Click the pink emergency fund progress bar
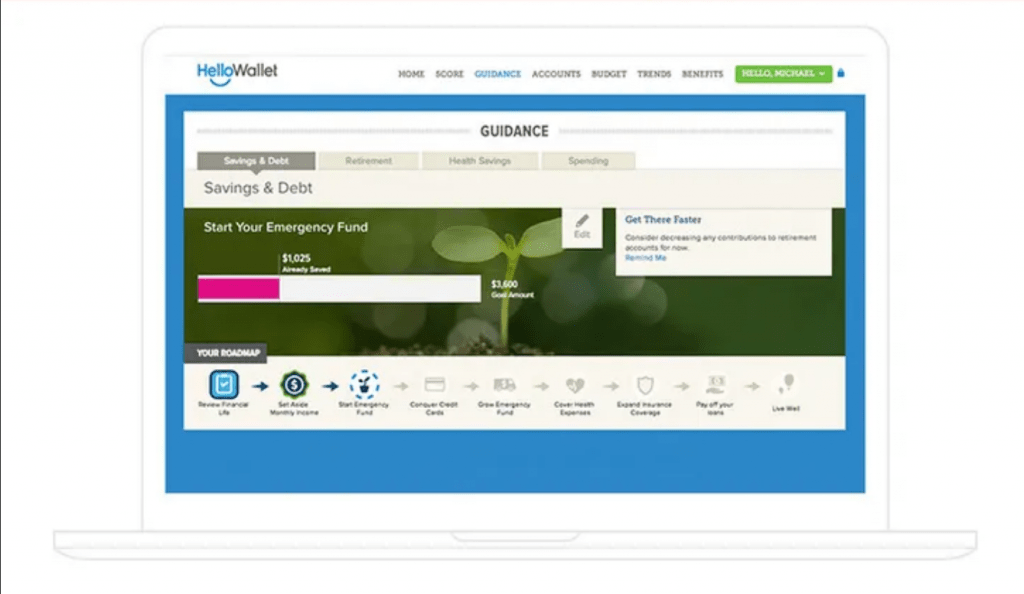The height and width of the screenshot is (594, 1024). 239,289
